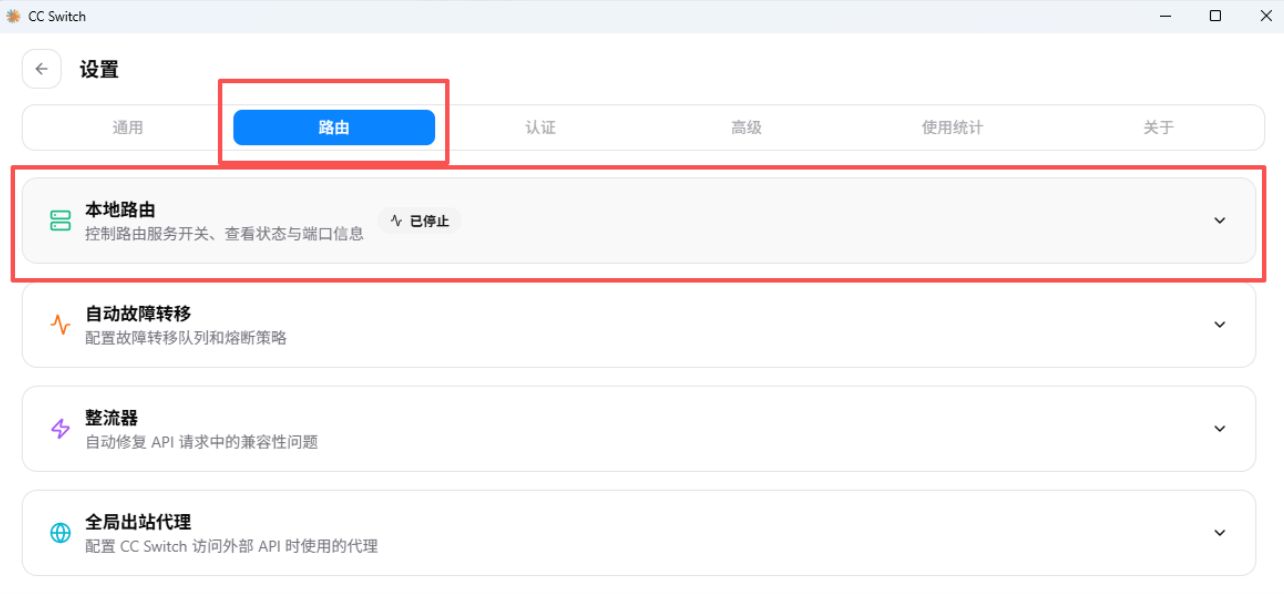This screenshot has width=1284, height=594.
Task: Expand the 全局出站代理 section chevron
Action: (x=1219, y=533)
